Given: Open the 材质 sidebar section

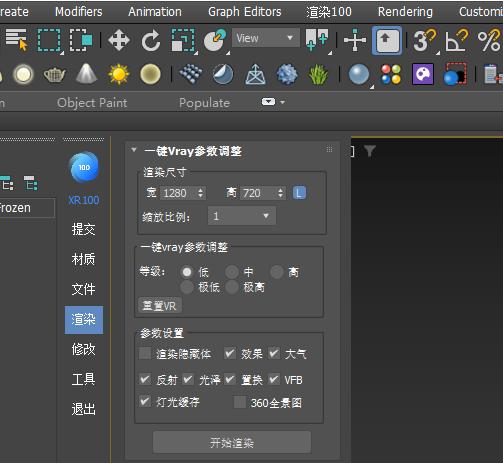Looking at the screenshot, I should (84, 259).
